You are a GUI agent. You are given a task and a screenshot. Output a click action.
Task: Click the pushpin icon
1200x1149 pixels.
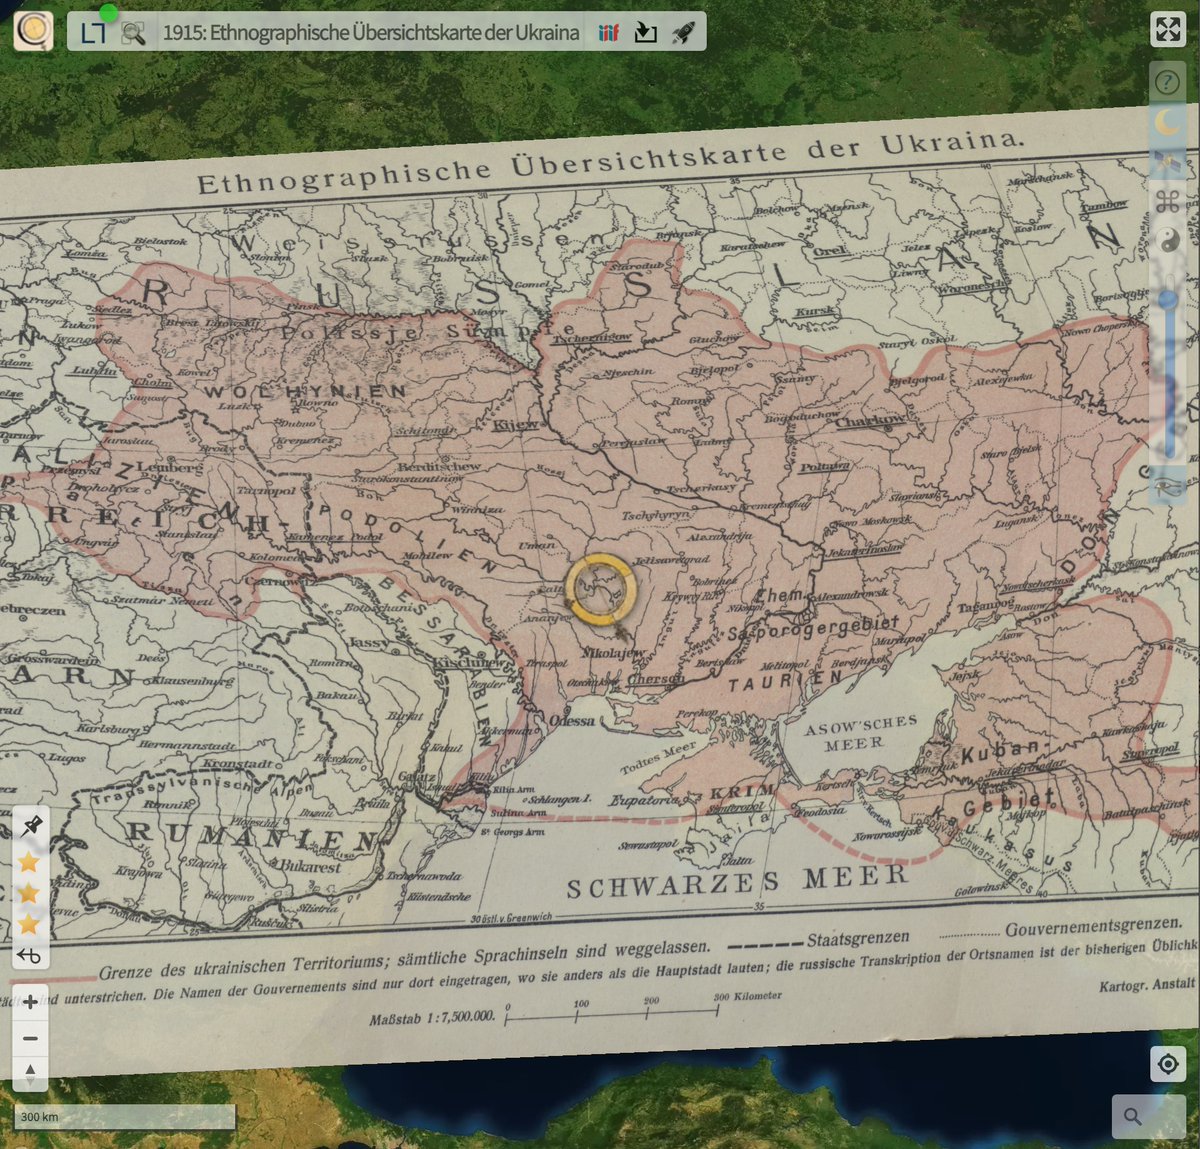30,826
